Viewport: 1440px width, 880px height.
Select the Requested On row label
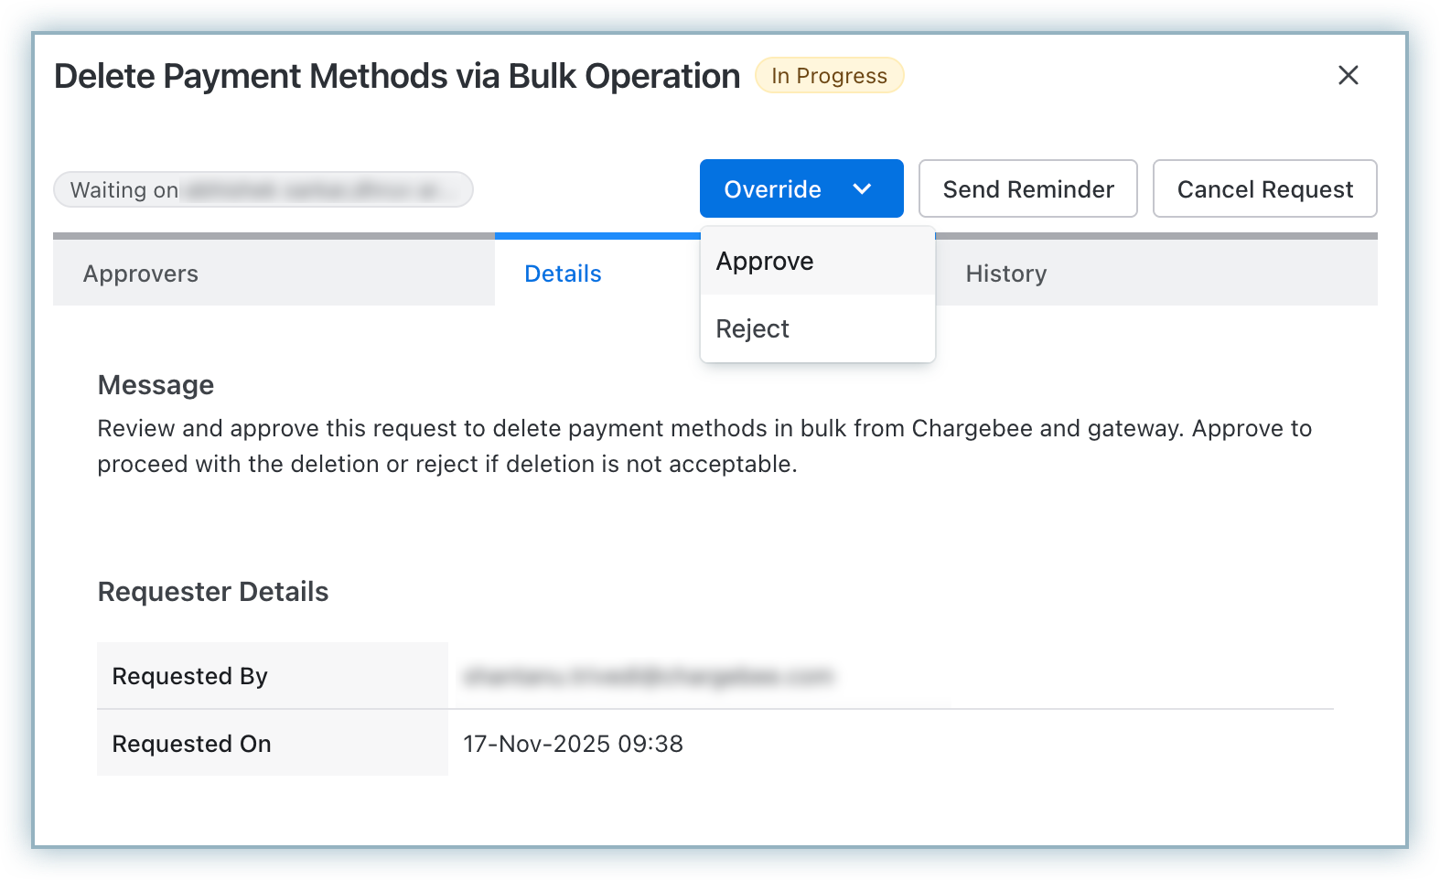(x=192, y=744)
